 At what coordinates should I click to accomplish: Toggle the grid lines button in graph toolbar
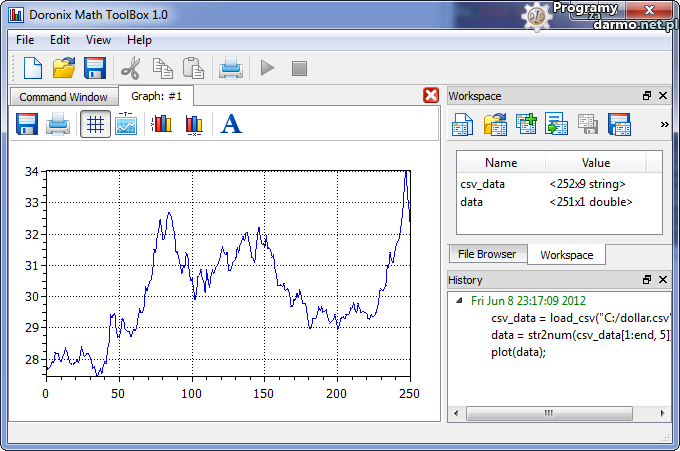(x=95, y=124)
